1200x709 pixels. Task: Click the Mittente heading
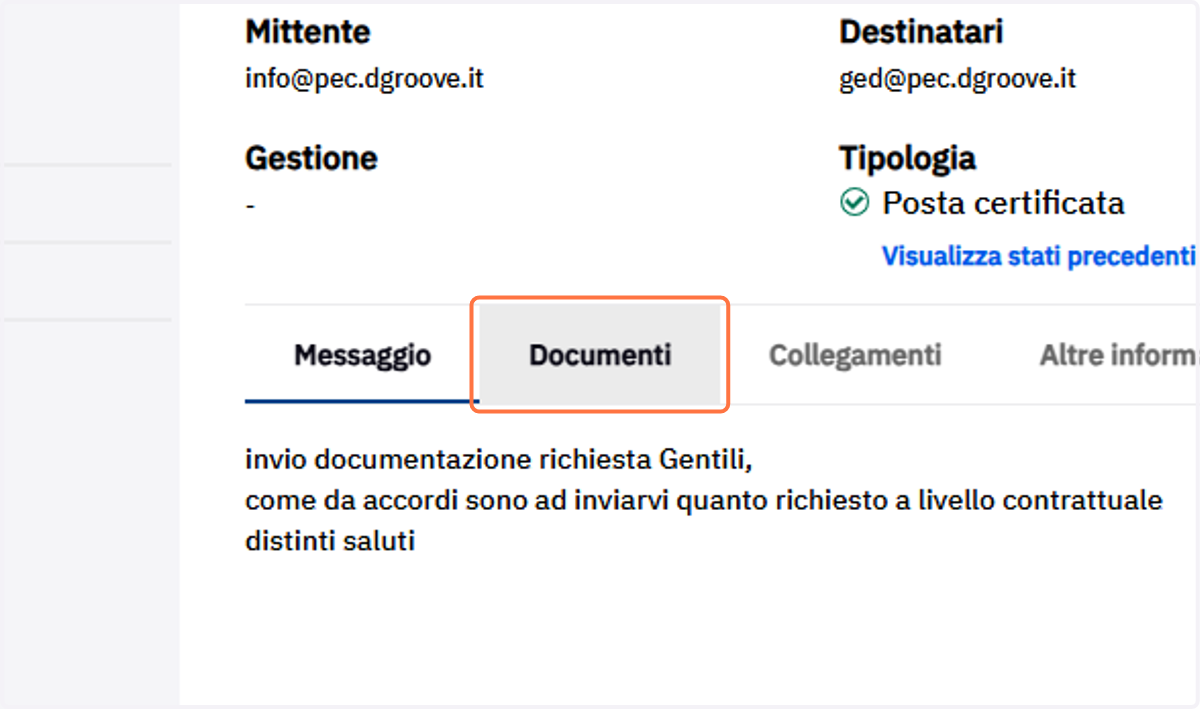click(x=307, y=32)
